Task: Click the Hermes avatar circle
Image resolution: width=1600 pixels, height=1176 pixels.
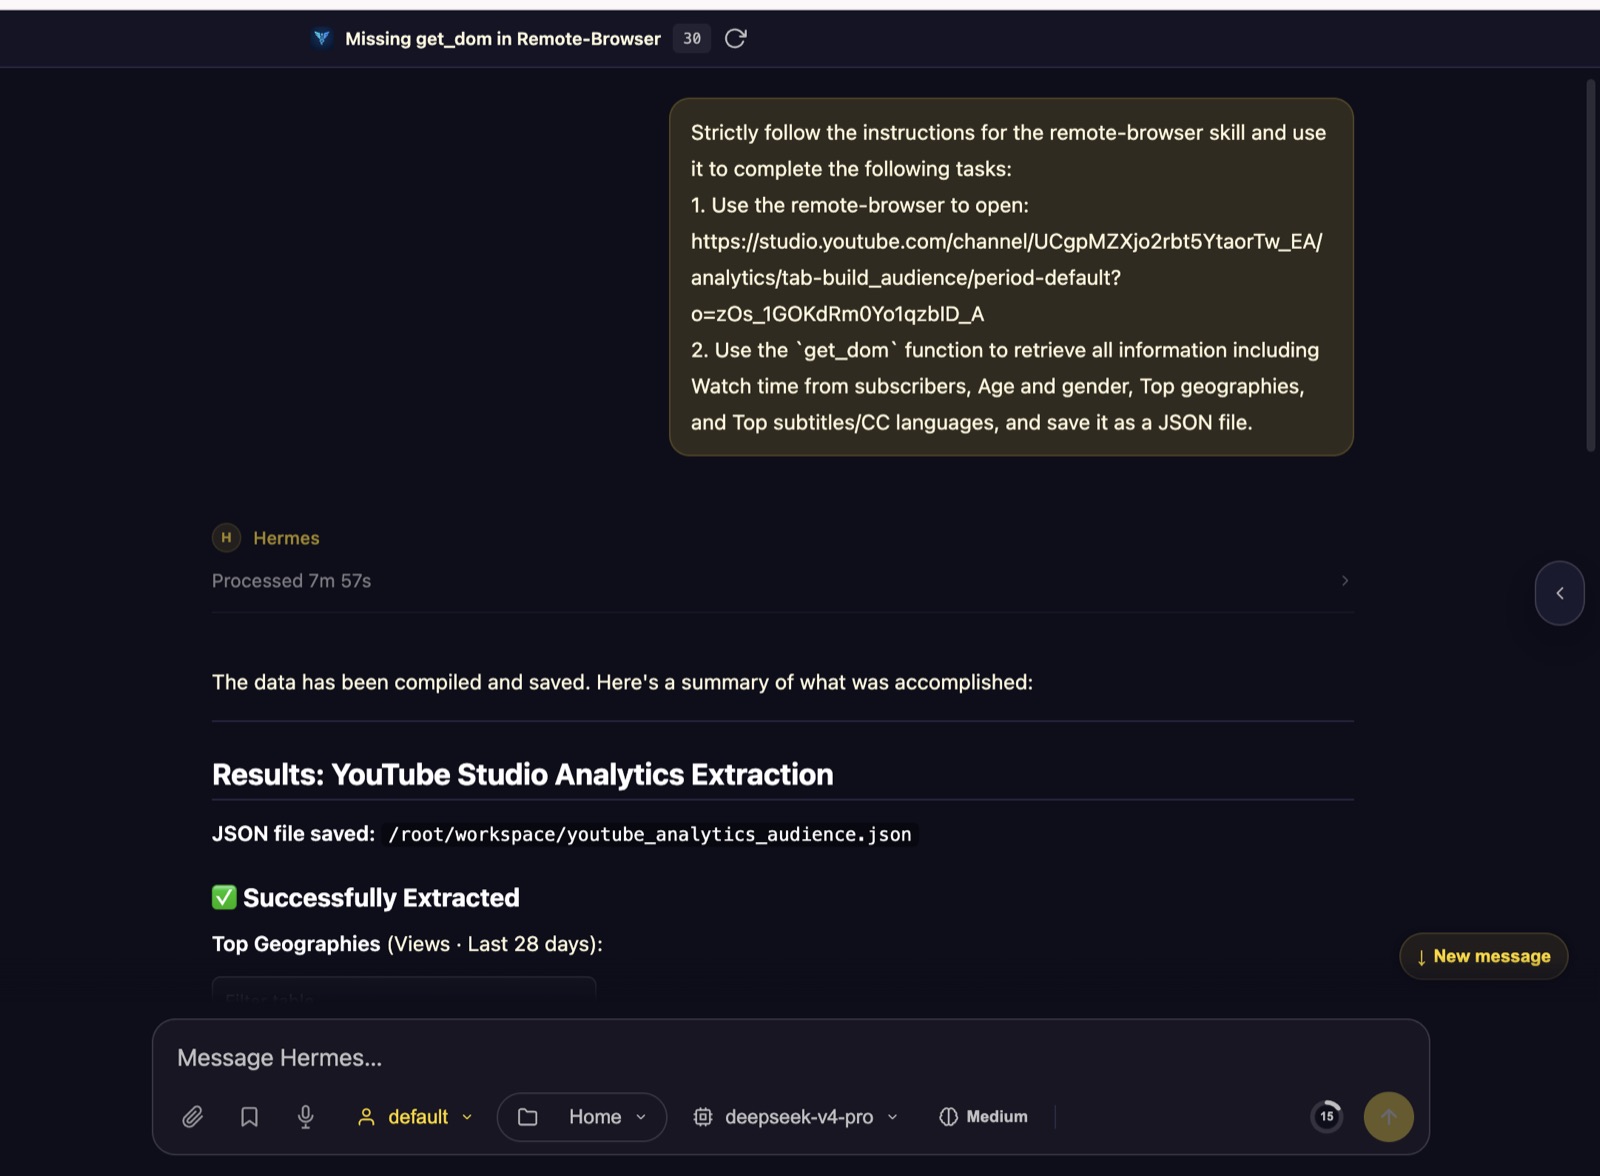Action: pos(226,537)
